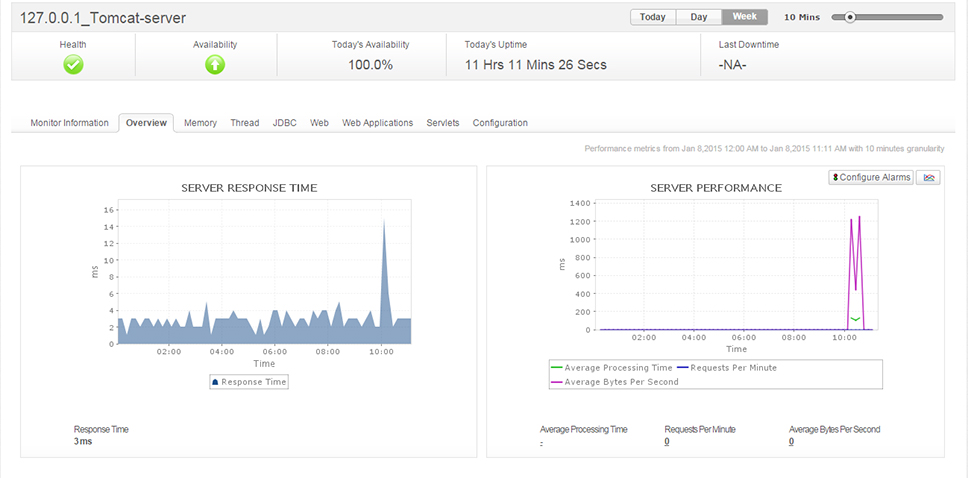Open the JDBC tab

tap(285, 123)
